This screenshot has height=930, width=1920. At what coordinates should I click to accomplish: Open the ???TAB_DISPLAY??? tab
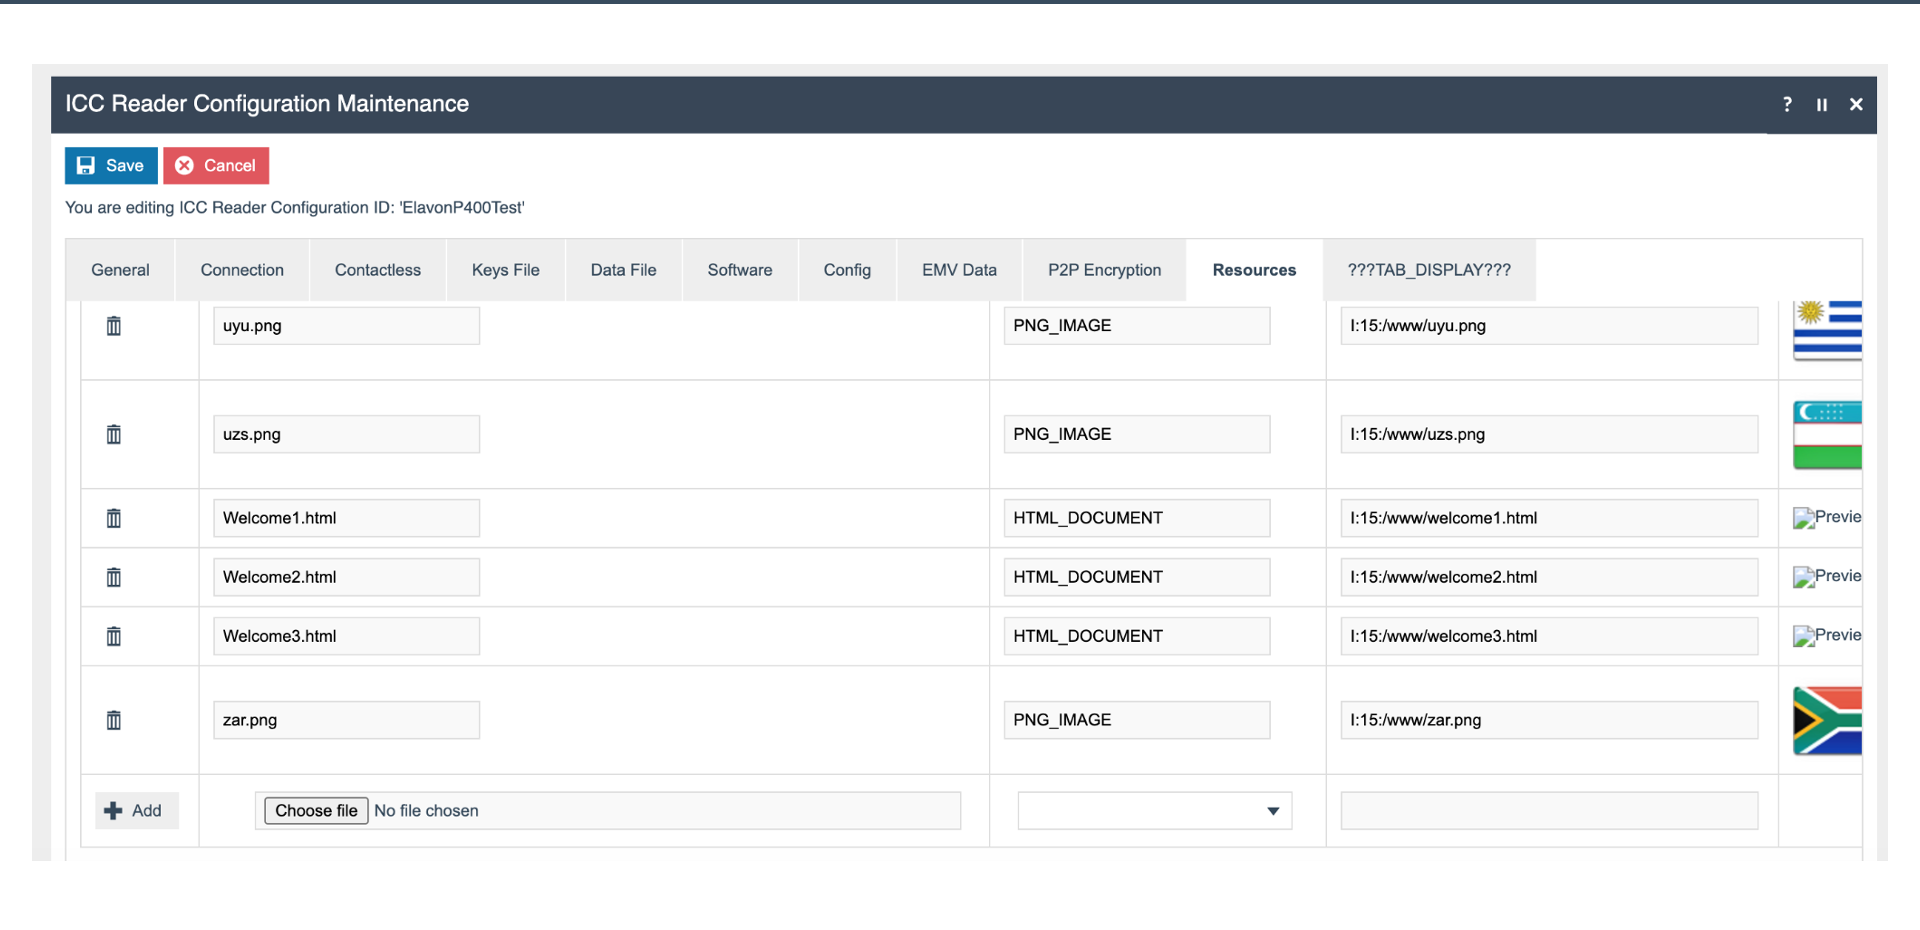(1428, 270)
